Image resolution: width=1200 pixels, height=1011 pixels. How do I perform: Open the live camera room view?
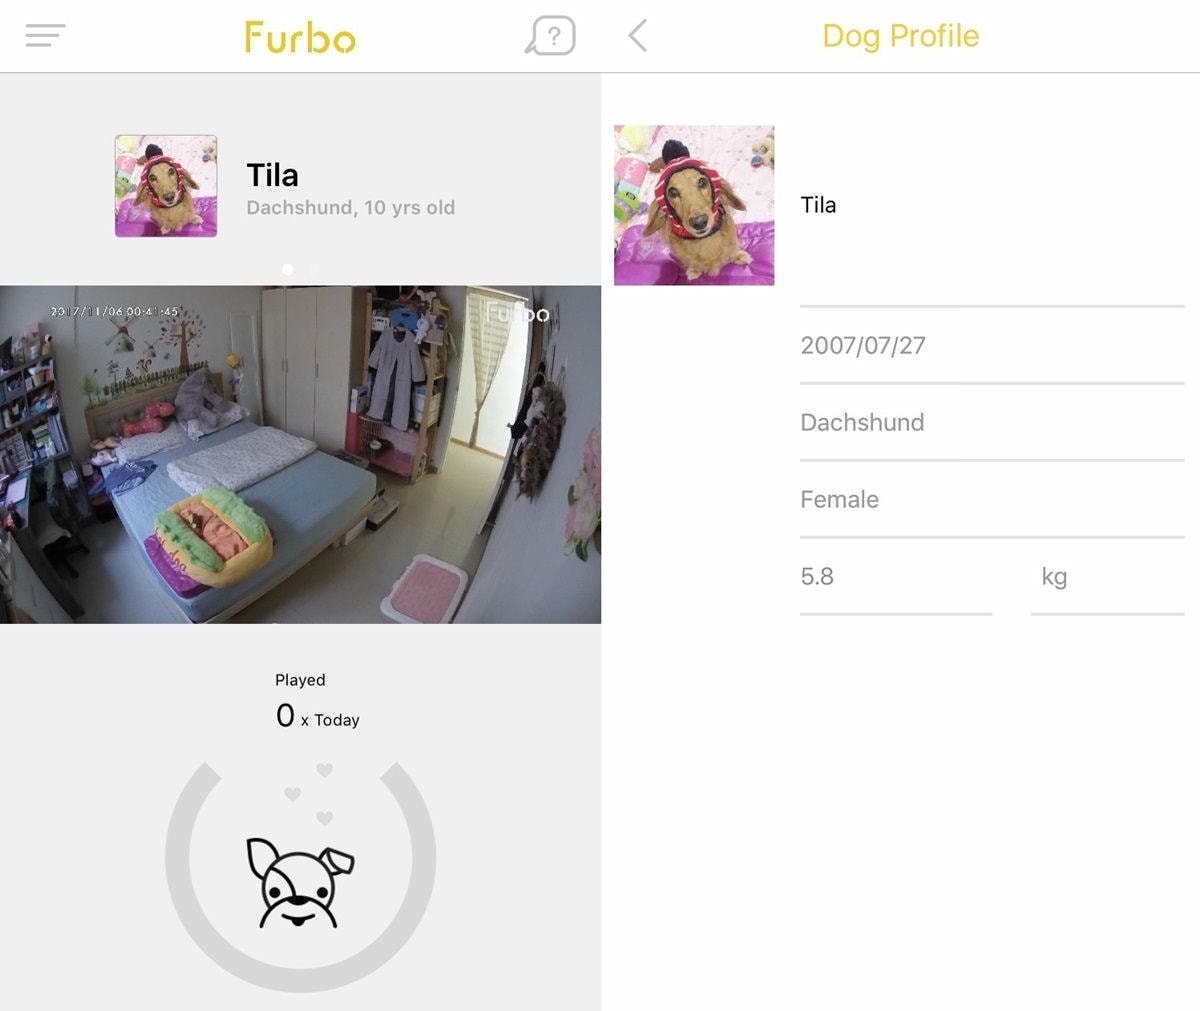[x=300, y=454]
